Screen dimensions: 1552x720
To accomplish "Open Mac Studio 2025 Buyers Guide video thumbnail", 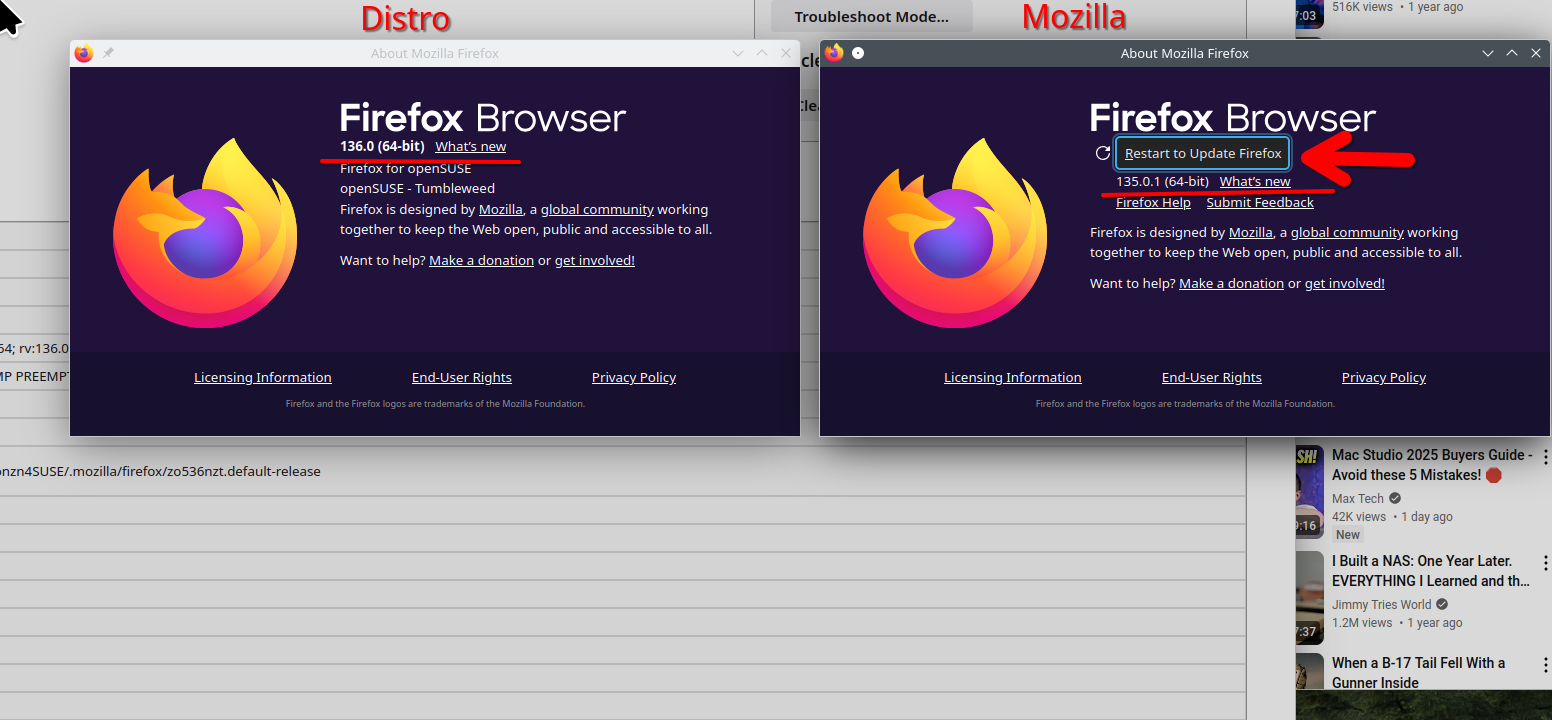I will click(1310, 491).
